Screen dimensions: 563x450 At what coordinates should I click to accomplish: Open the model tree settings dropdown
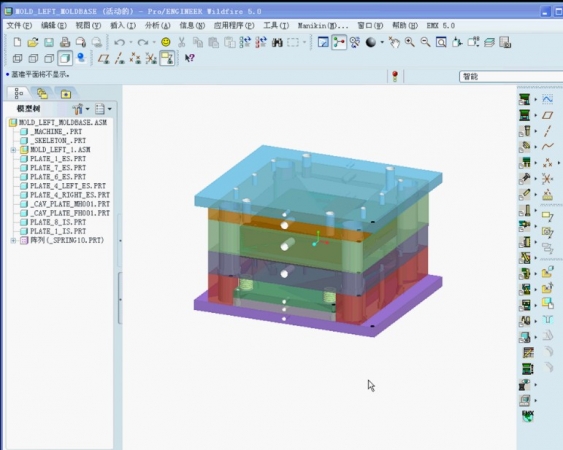tap(80, 108)
